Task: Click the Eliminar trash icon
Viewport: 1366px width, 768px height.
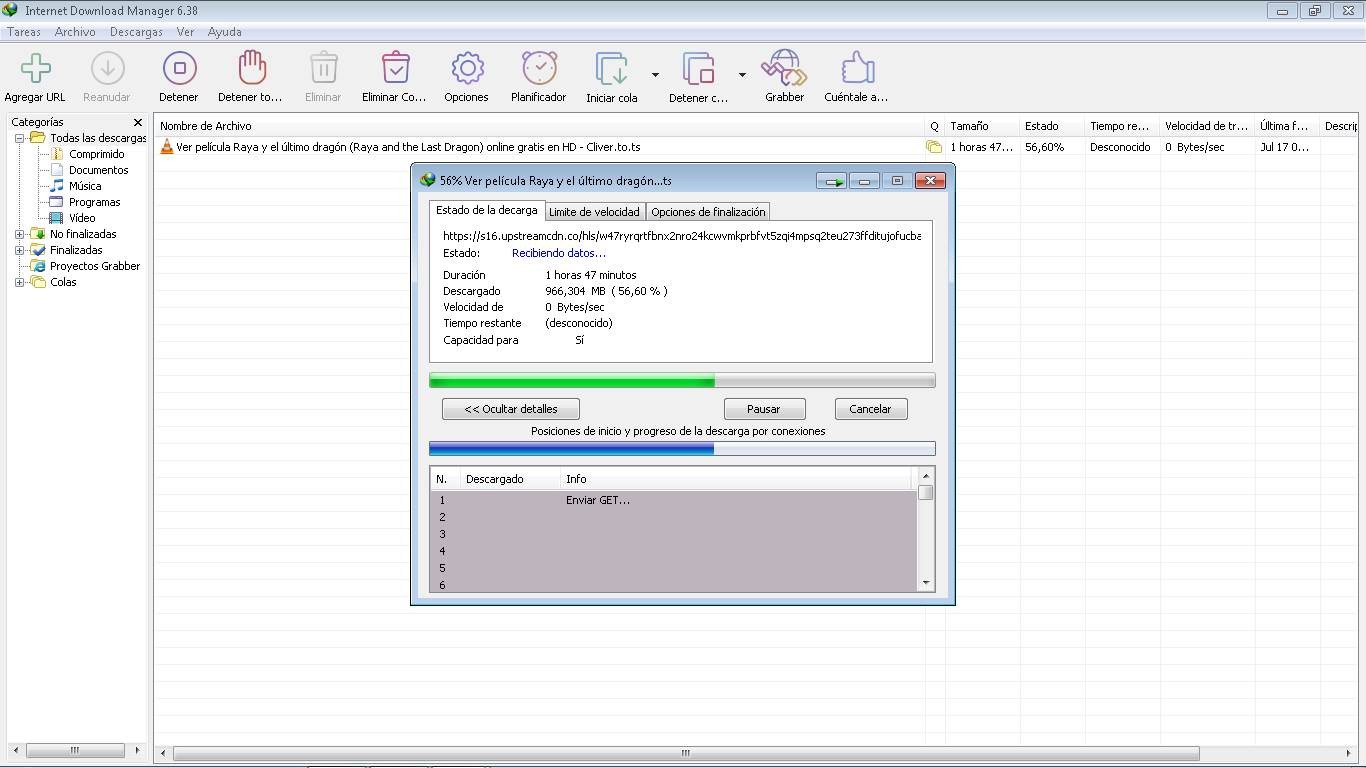Action: [323, 68]
